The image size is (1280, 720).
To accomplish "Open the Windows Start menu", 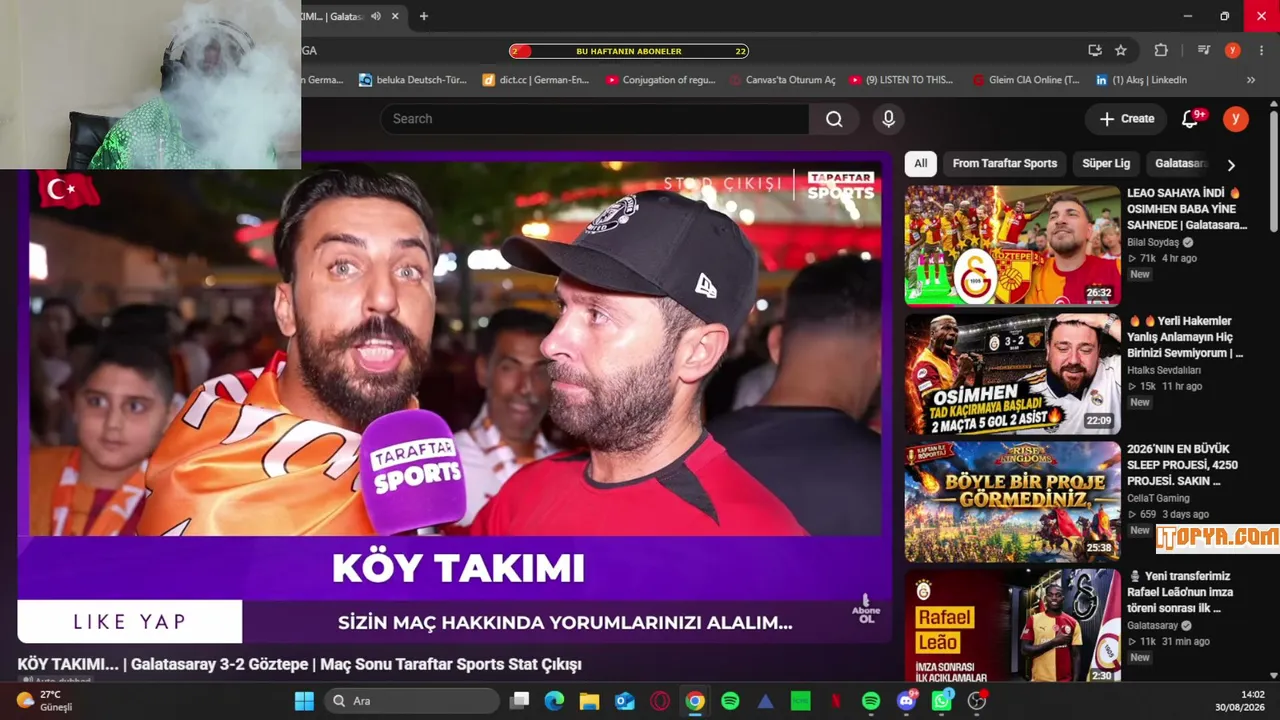I will click(305, 701).
